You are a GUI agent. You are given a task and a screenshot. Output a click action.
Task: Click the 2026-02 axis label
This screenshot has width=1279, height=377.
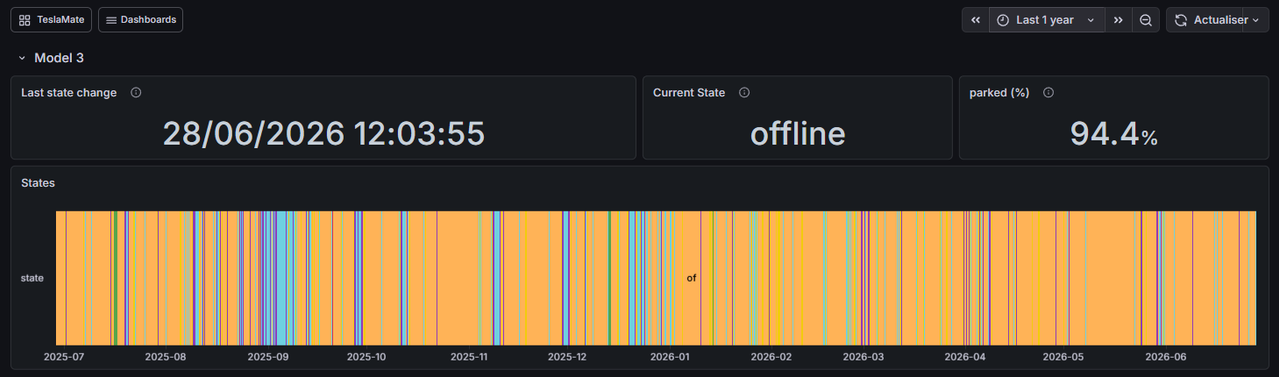(x=771, y=356)
